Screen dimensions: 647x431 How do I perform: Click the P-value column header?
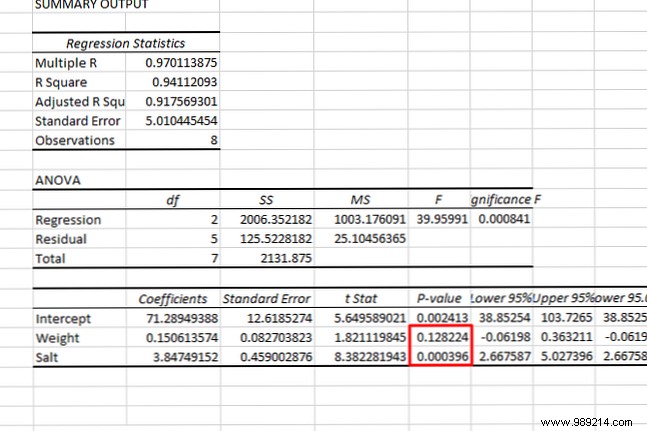[439, 298]
